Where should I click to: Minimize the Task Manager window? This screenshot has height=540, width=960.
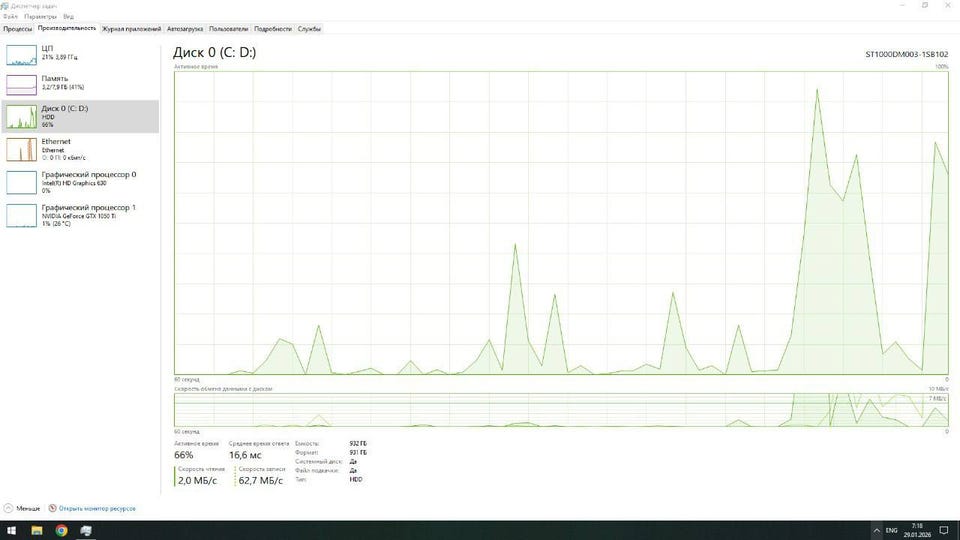pos(902,5)
